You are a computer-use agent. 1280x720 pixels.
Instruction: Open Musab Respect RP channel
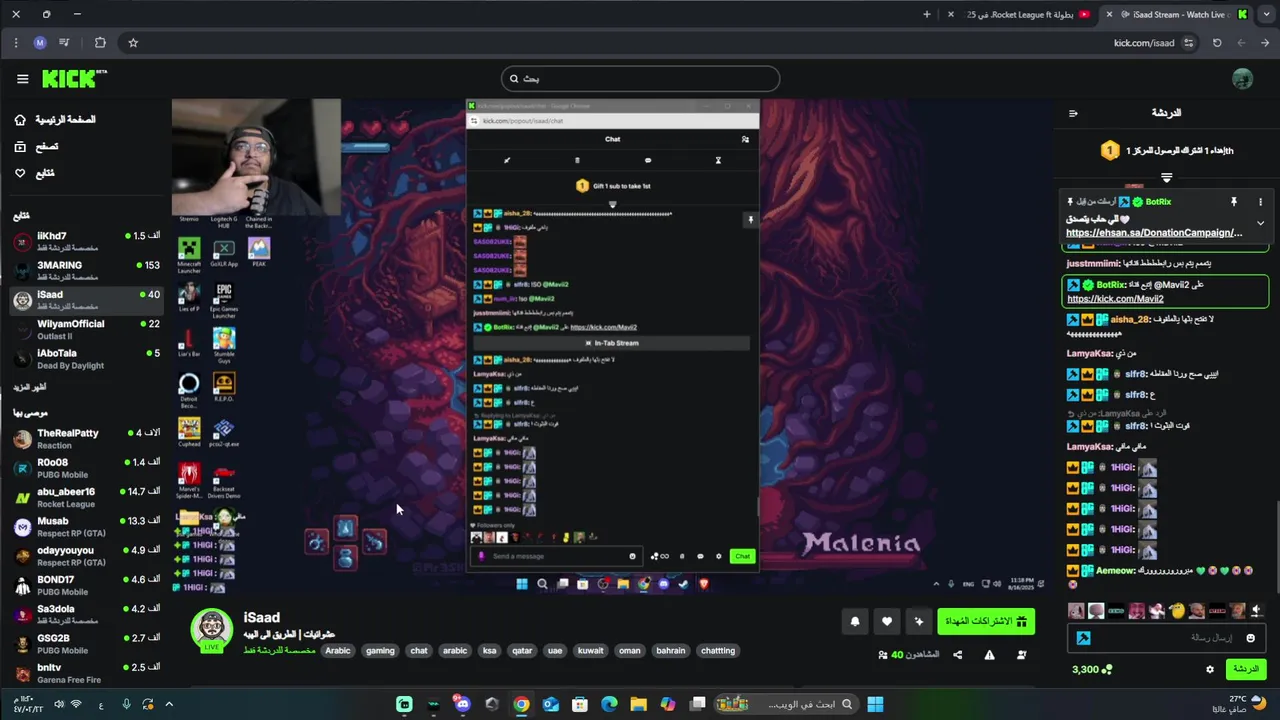86,527
